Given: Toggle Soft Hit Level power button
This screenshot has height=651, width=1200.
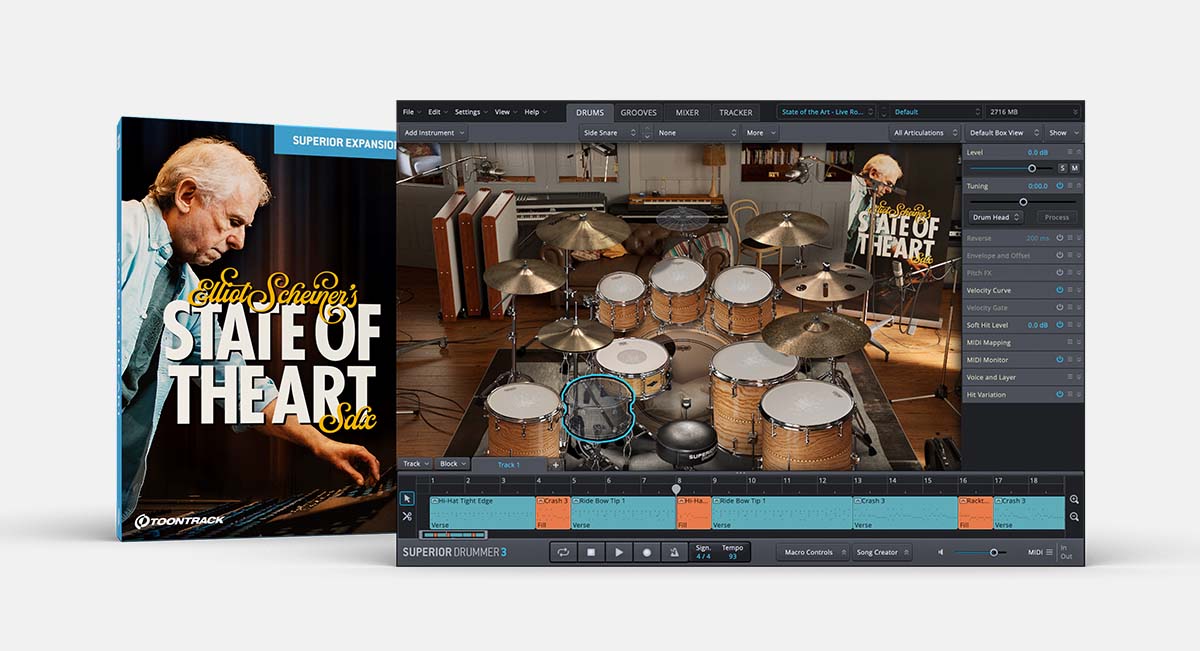Looking at the screenshot, I should click(x=1060, y=325).
